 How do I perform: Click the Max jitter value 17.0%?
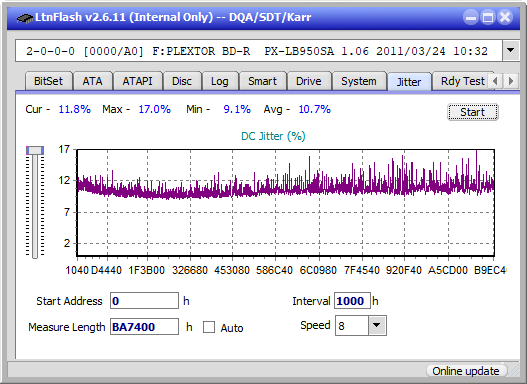[x=155, y=109]
